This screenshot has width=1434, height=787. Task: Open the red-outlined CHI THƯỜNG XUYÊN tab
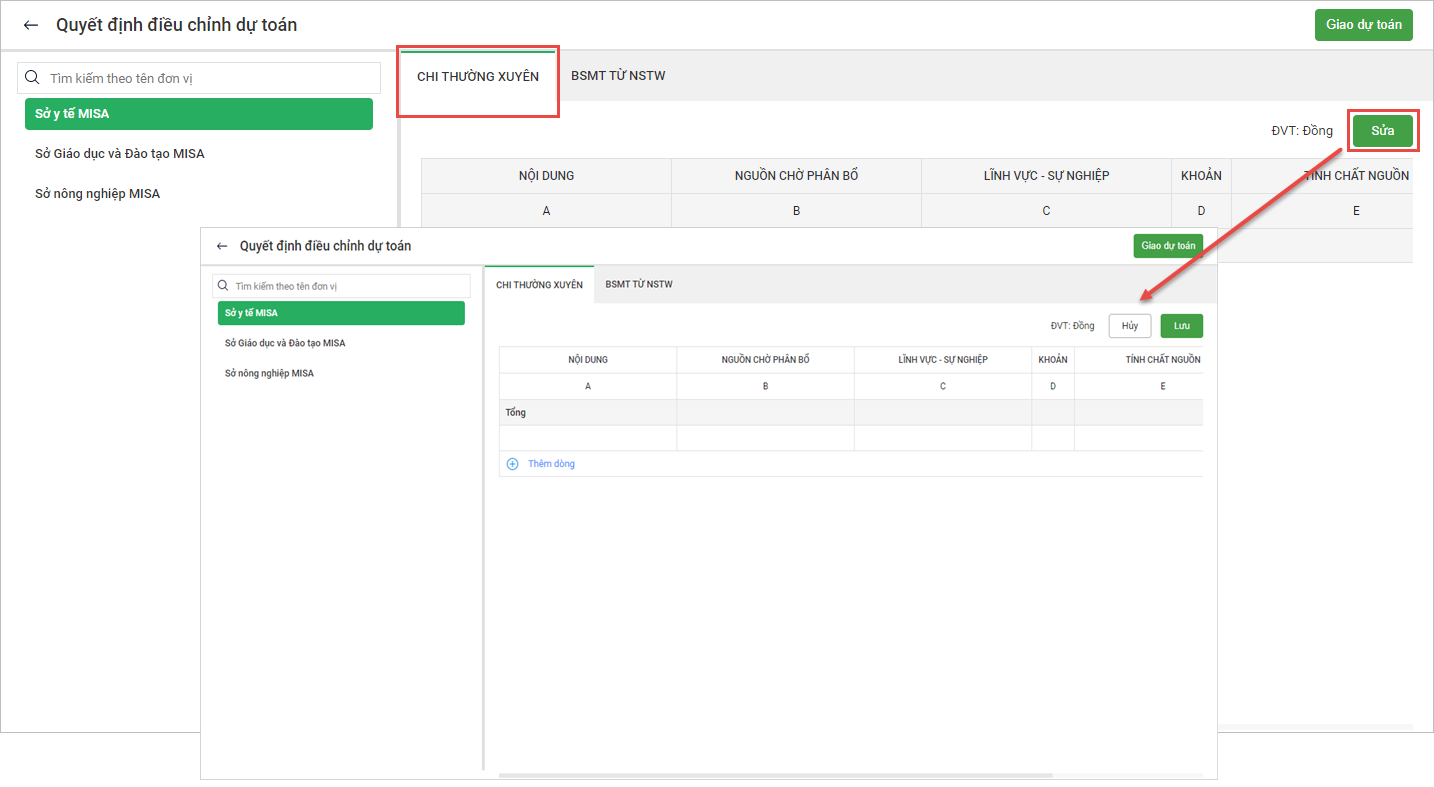tap(477, 76)
